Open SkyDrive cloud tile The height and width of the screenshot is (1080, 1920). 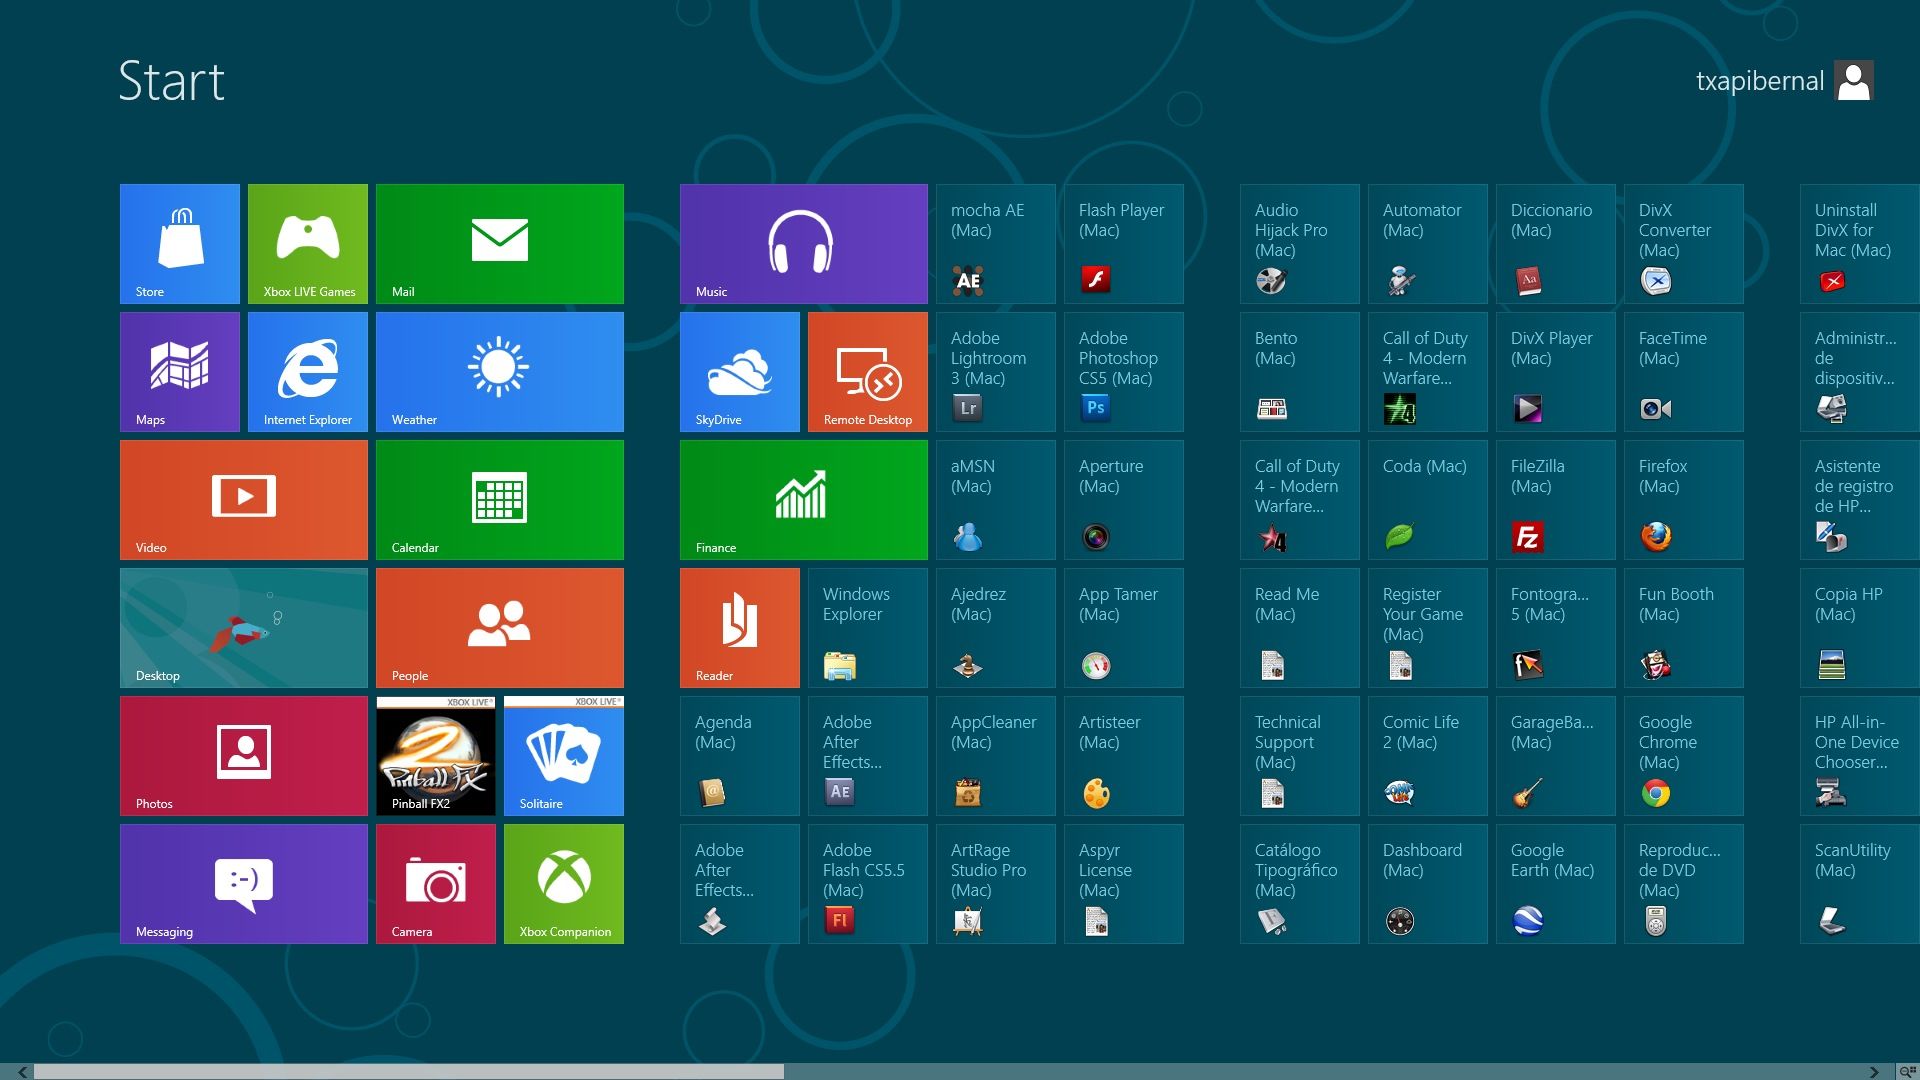(739, 371)
